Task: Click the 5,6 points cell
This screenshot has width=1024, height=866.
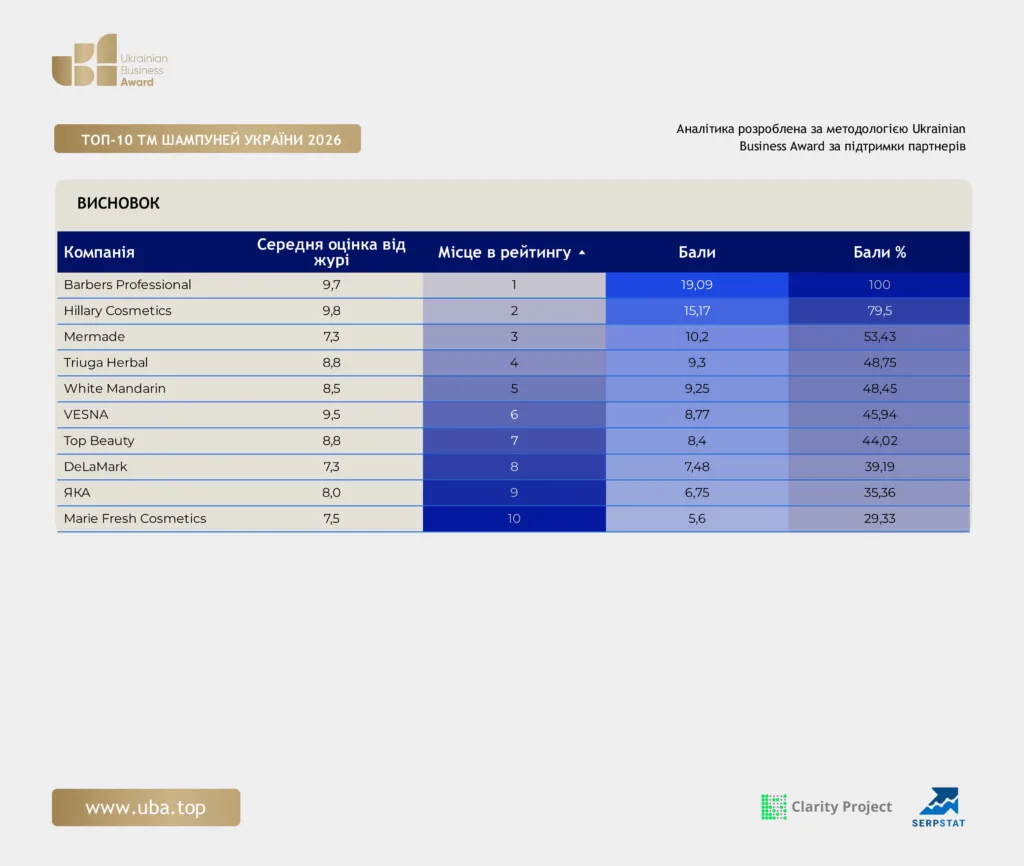Action: pos(697,519)
